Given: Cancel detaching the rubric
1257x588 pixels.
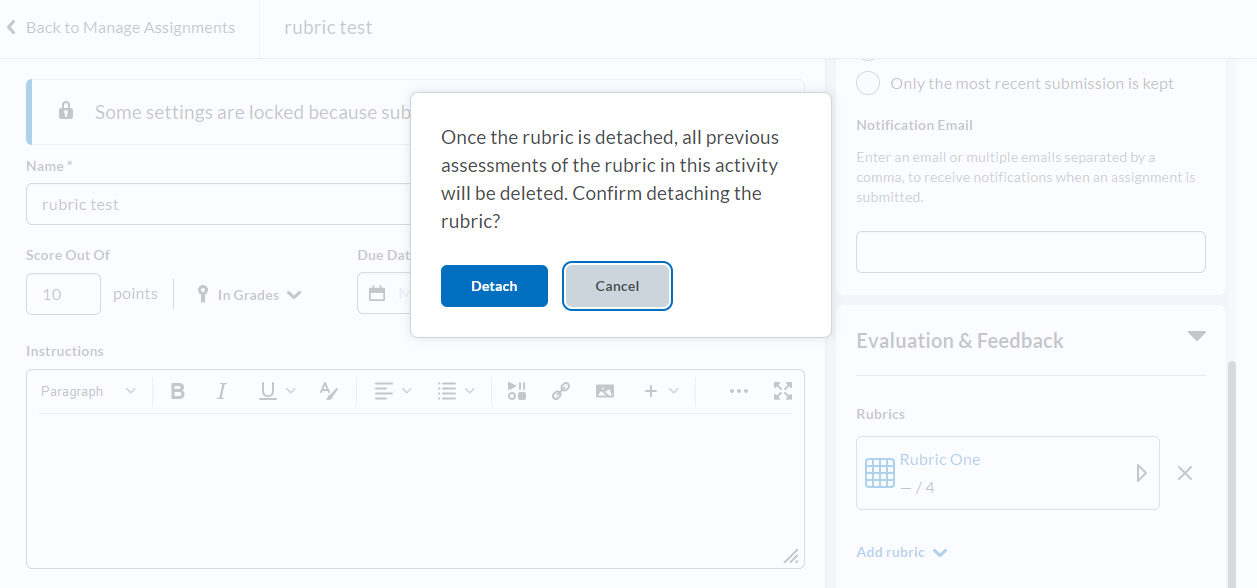Looking at the screenshot, I should 617,286.
